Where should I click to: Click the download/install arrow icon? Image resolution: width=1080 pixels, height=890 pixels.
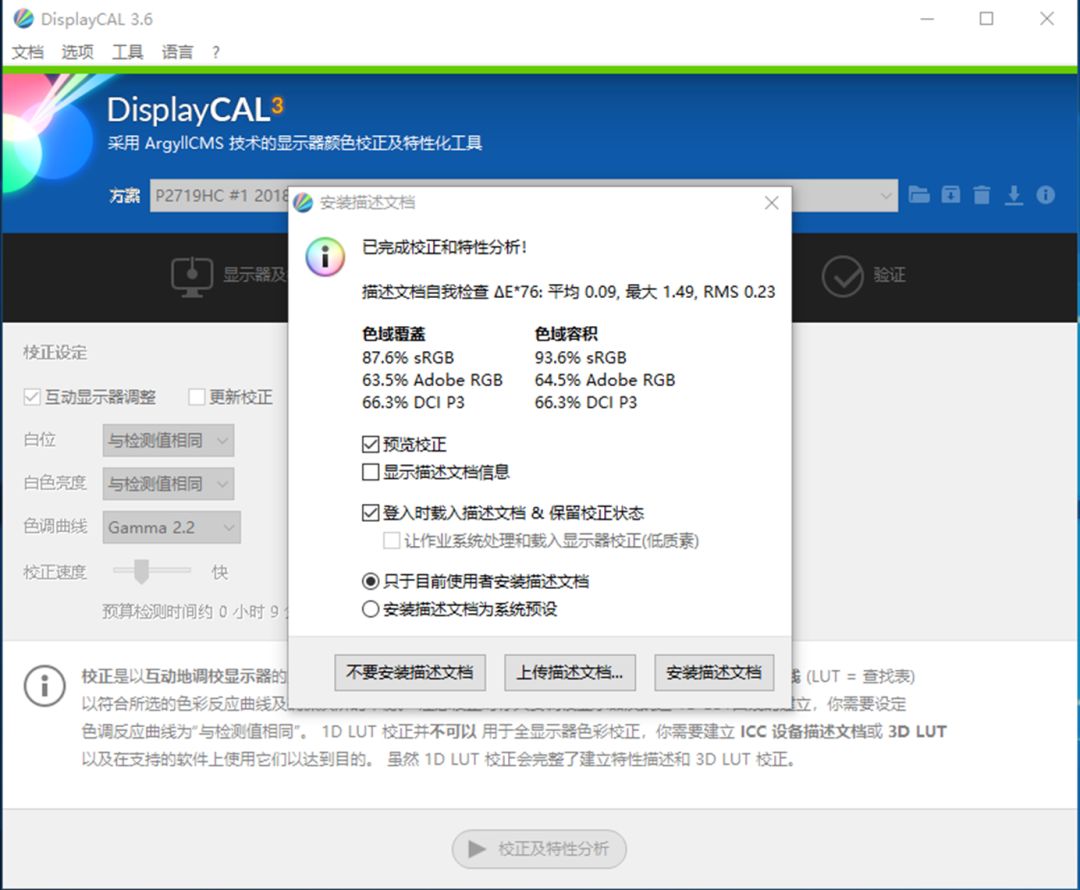point(1013,195)
